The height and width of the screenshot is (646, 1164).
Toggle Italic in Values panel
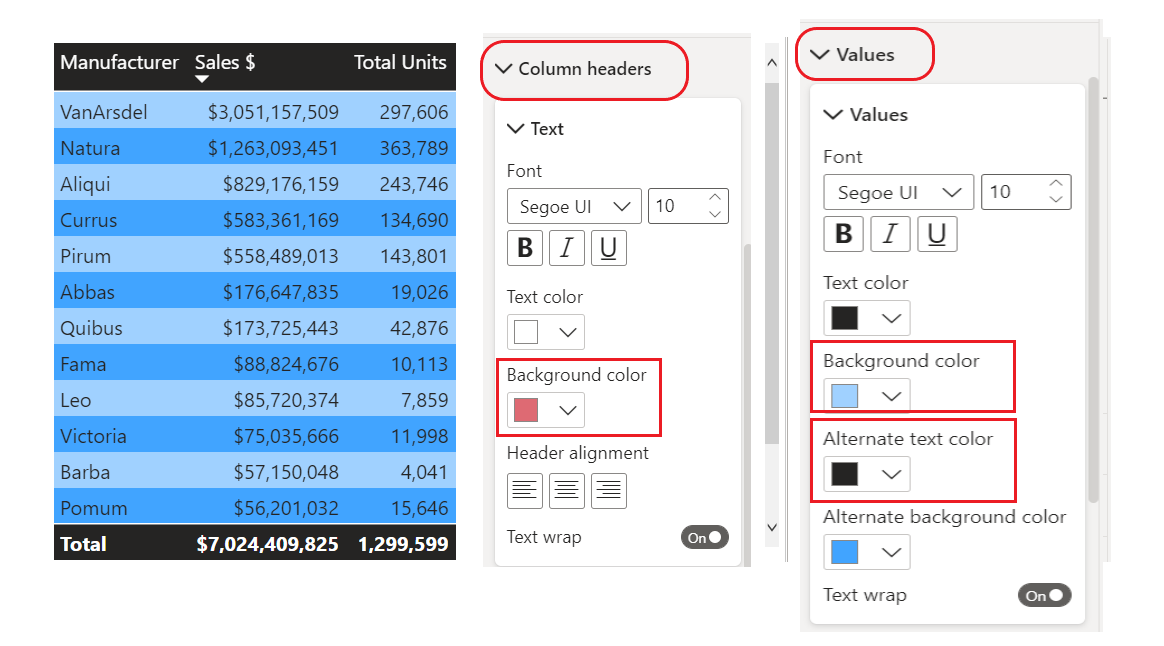[x=890, y=234]
